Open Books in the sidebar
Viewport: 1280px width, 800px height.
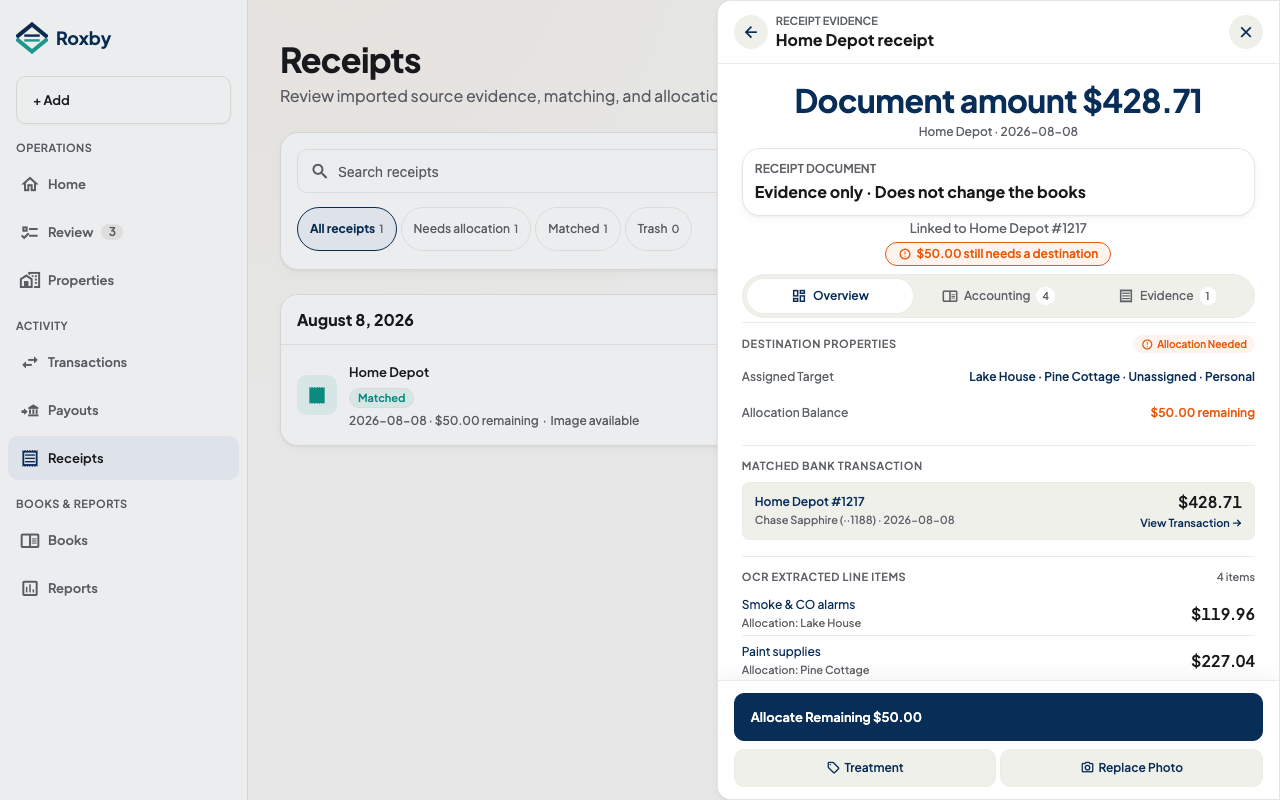123,540
